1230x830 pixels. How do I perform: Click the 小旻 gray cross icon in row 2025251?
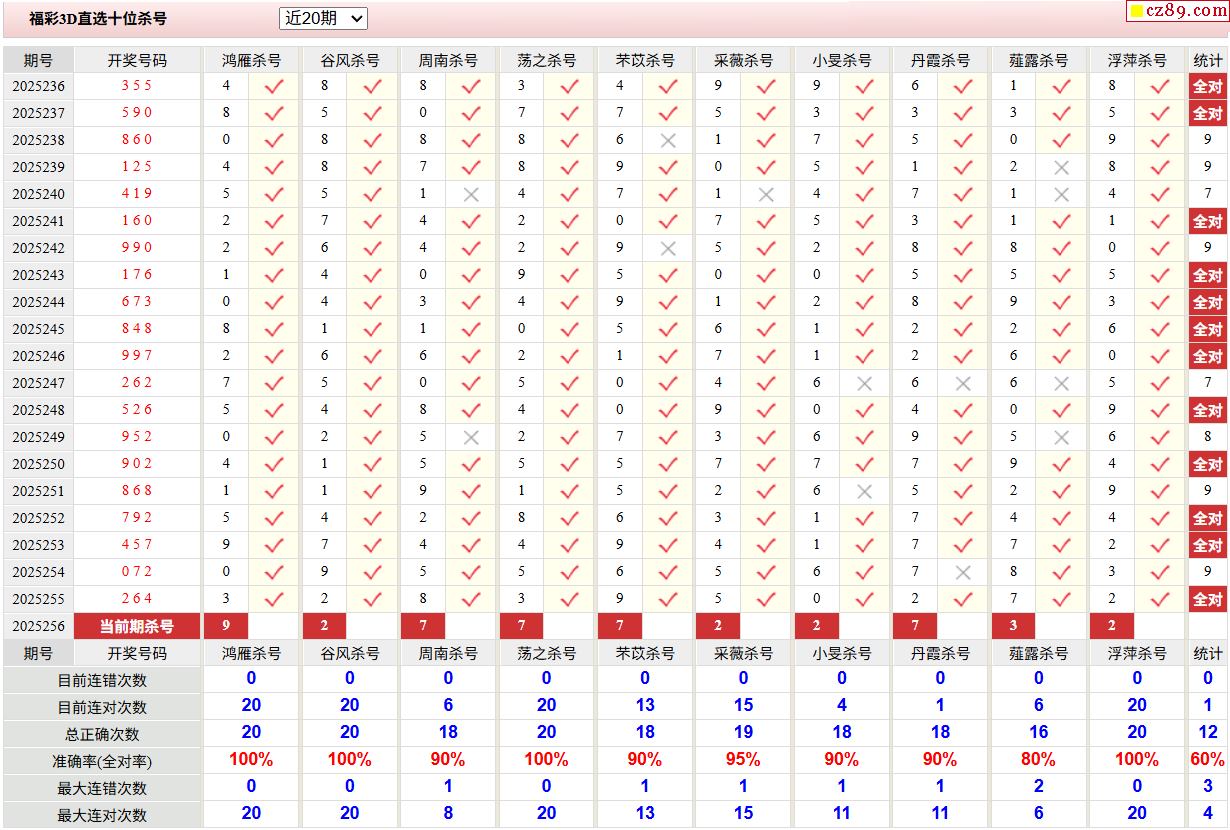click(865, 491)
